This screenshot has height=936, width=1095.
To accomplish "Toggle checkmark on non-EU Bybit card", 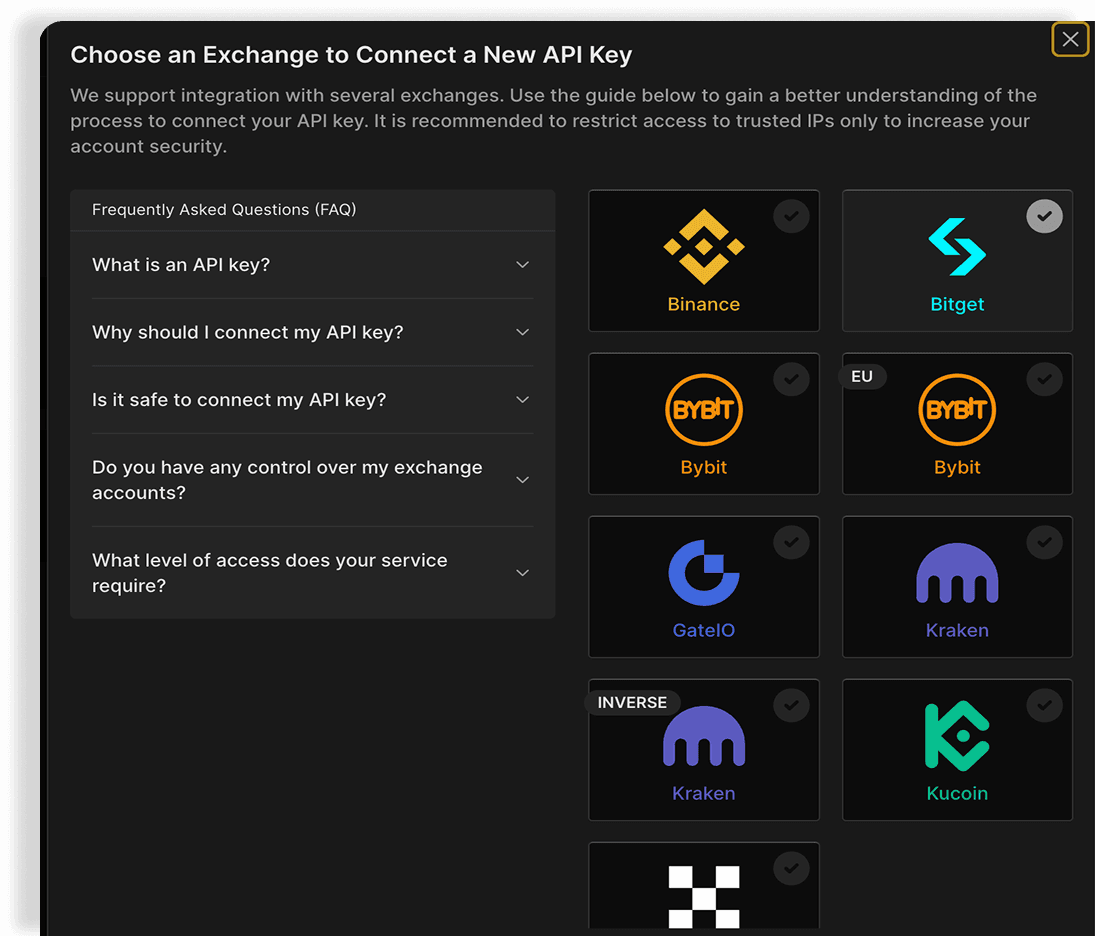I will [791, 379].
